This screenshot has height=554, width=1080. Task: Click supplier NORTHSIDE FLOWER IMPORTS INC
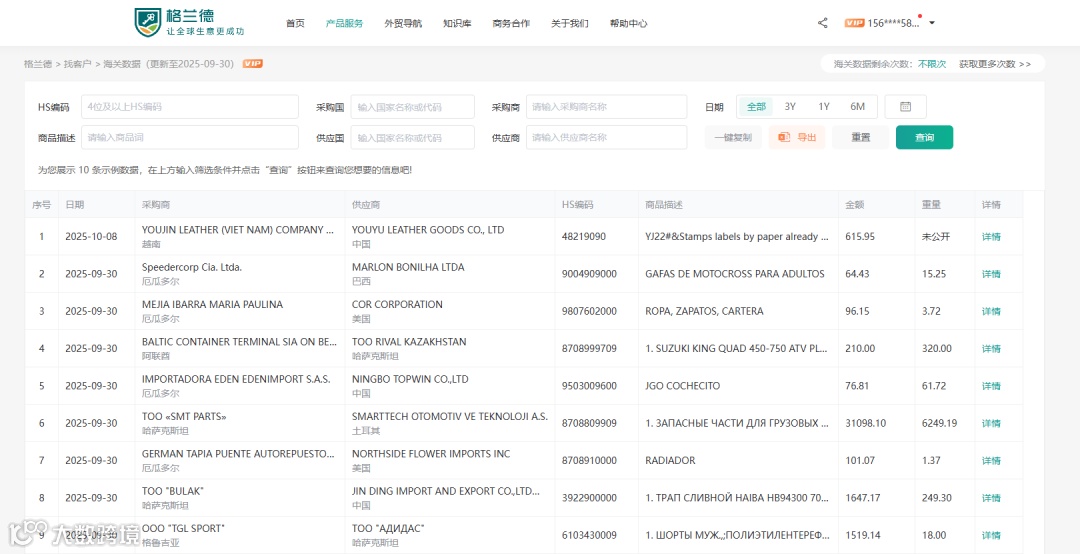click(x=431, y=453)
